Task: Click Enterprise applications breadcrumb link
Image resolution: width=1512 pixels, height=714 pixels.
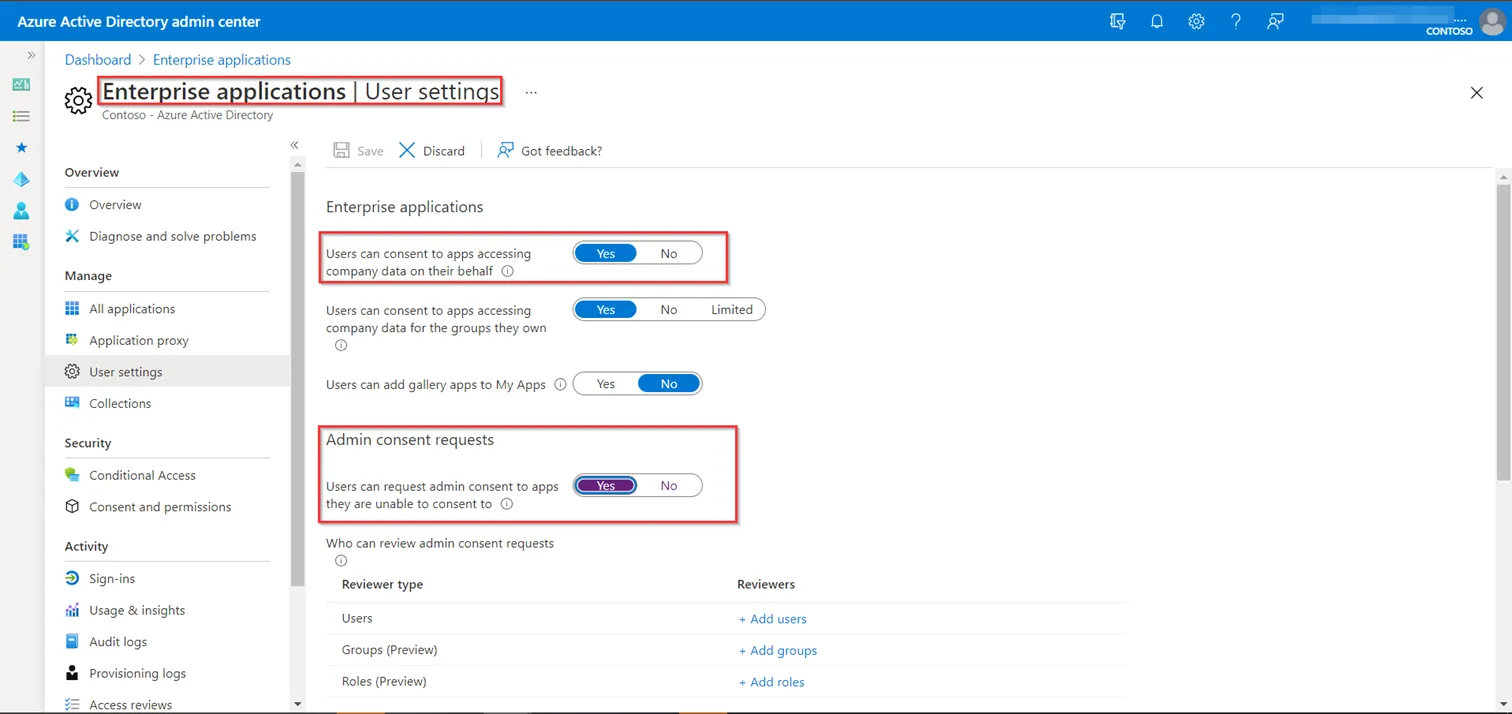Action: pos(222,60)
